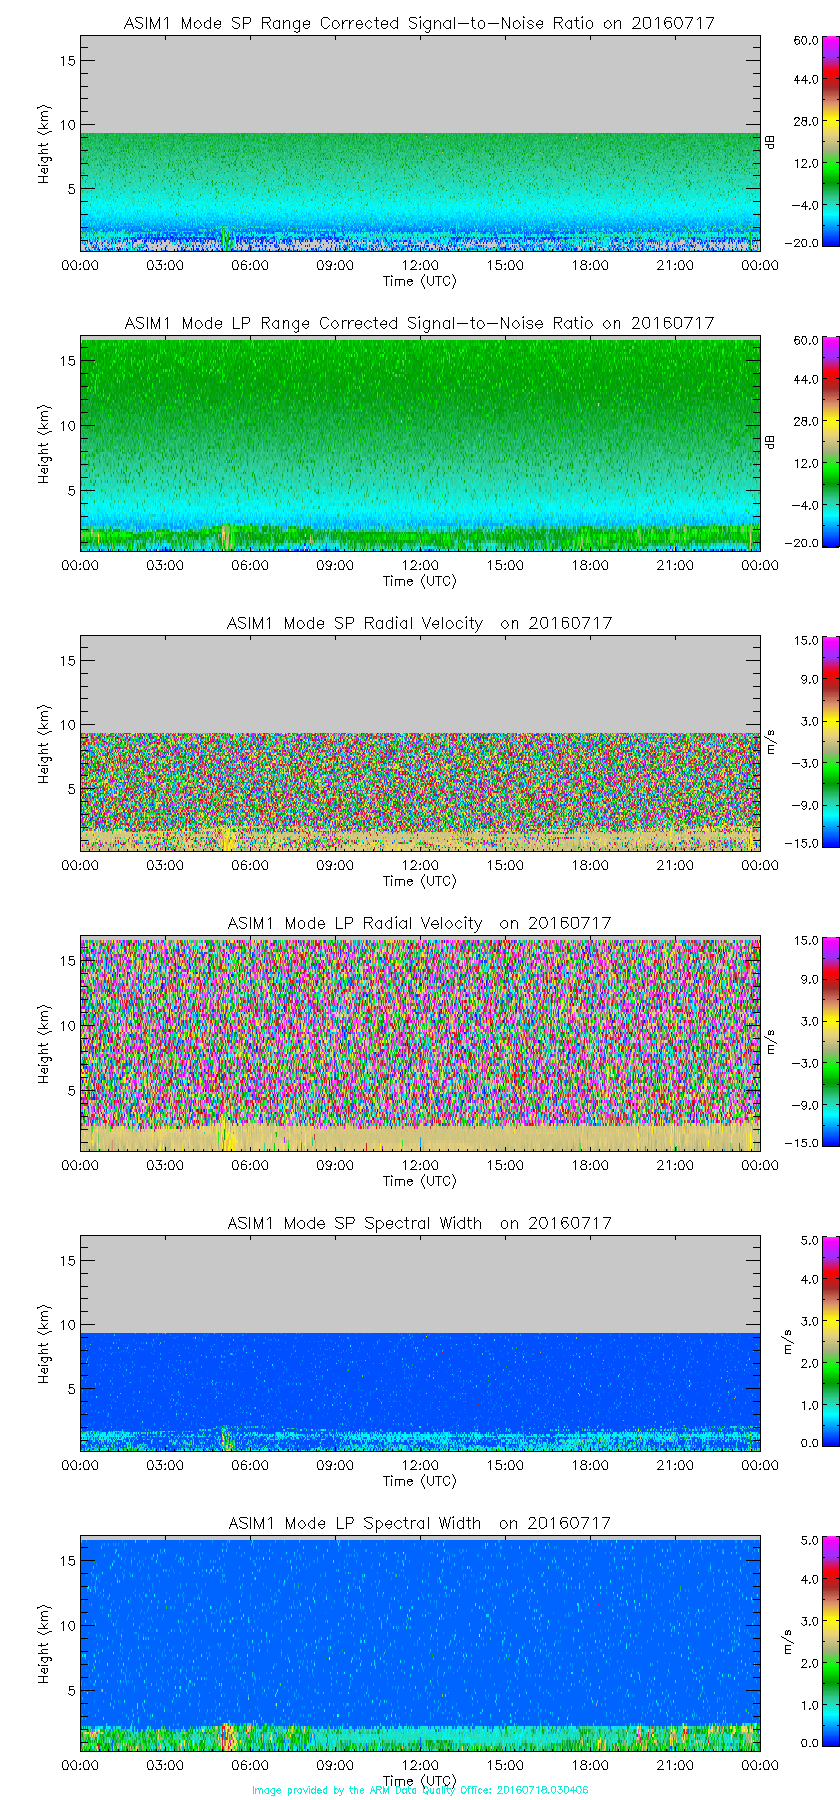This screenshot has height=1800, width=840.
Task: Click the LP Signal-to-Noise Ratio plot title
Action: [x=419, y=323]
